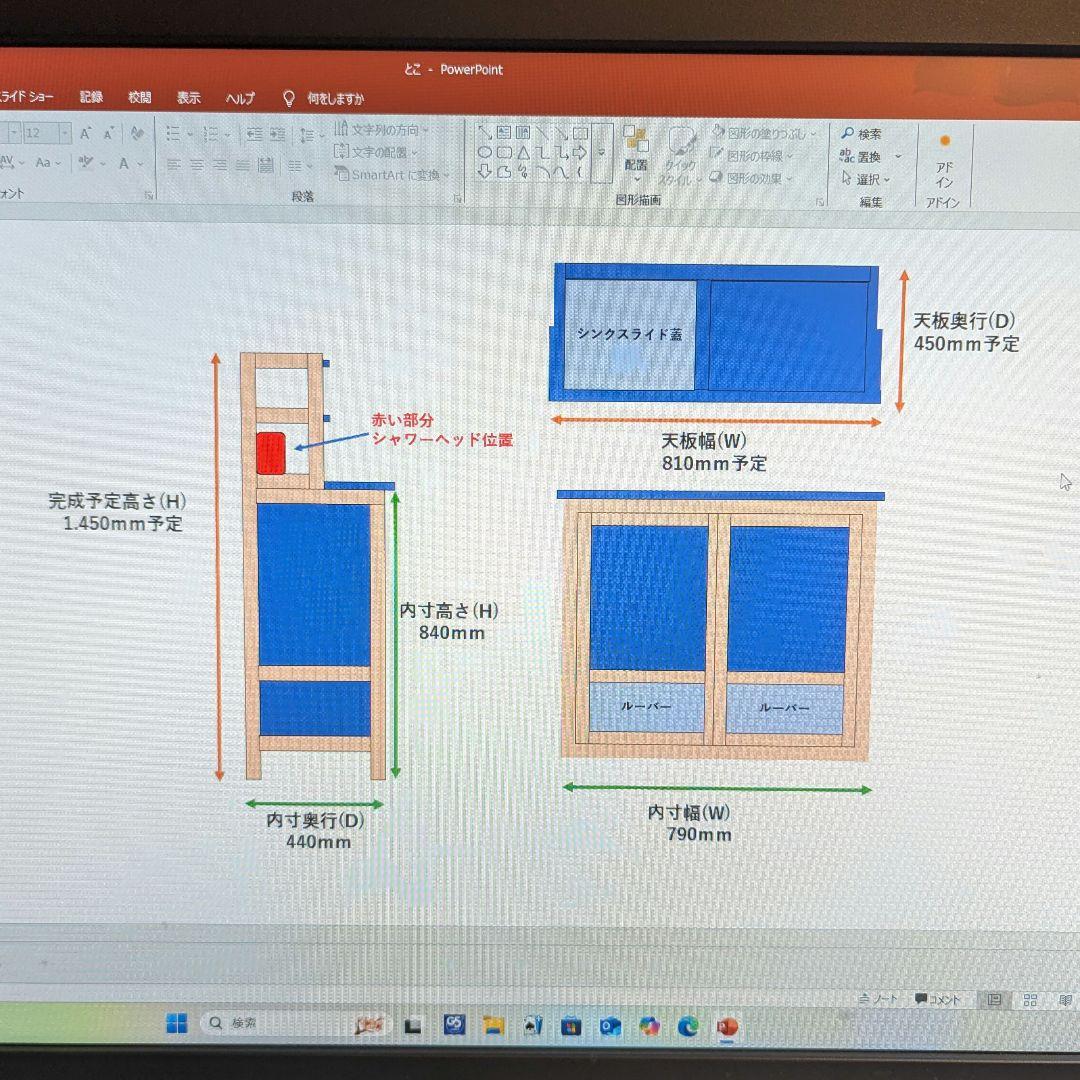The height and width of the screenshot is (1080, 1080).
Task: Click the clear formatting icon
Action: [x=138, y=133]
